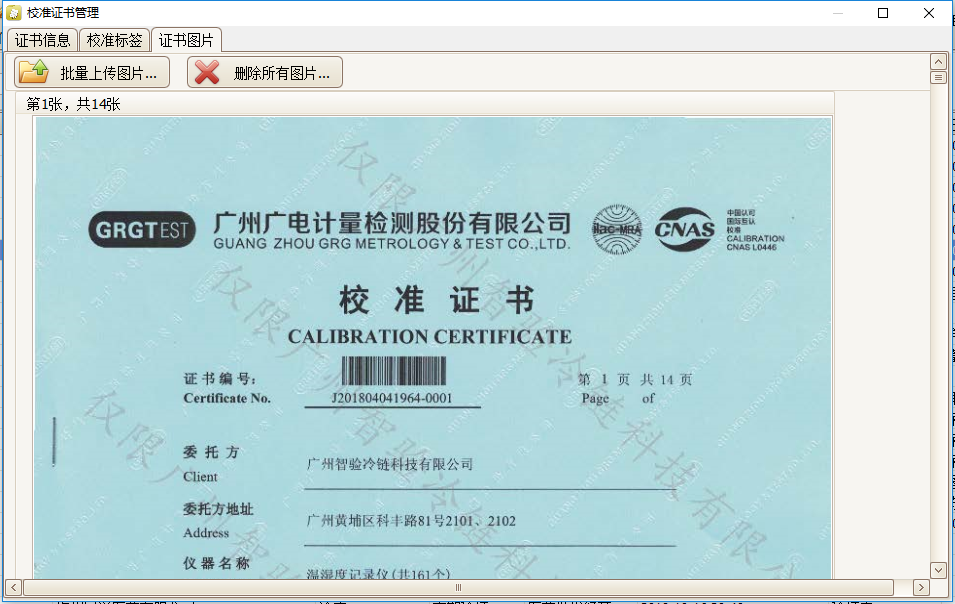Click the 删除所有图片 delete button
Viewport: 955px width, 604px height.
[x=265, y=72]
